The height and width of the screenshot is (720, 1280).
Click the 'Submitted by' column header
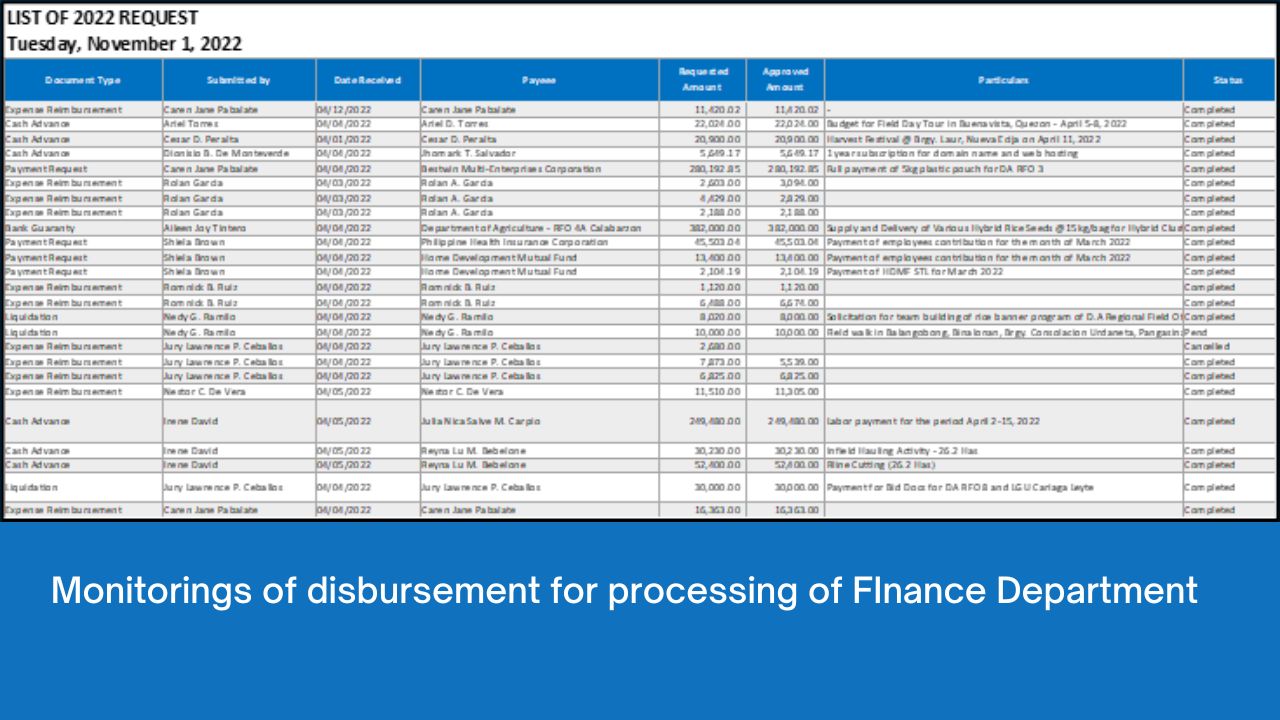point(239,79)
